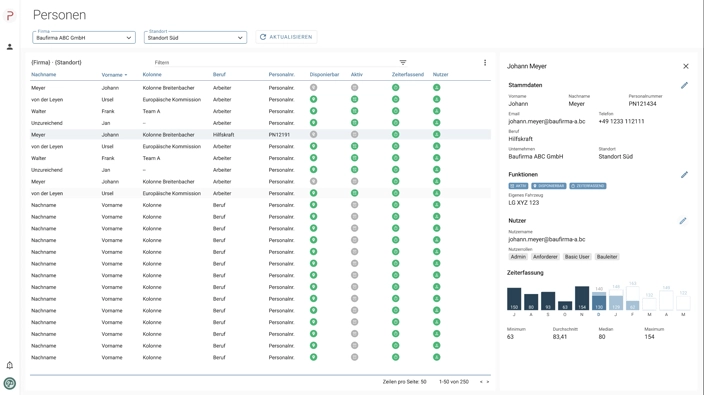This screenshot has width=704, height=395.
Task: Select the PN12191 personnel number cell
Action: [279, 134]
